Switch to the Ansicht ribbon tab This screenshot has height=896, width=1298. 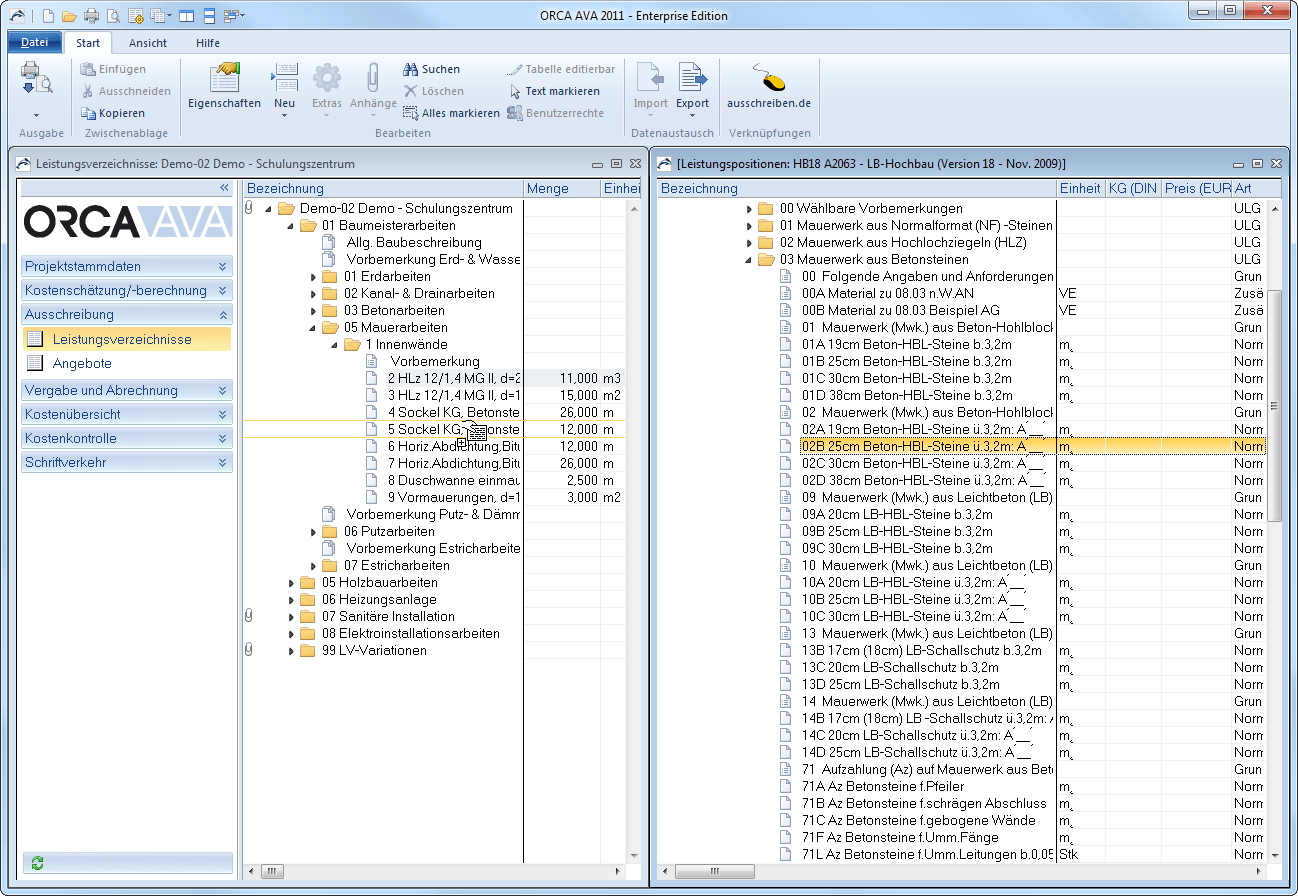pyautogui.click(x=148, y=43)
